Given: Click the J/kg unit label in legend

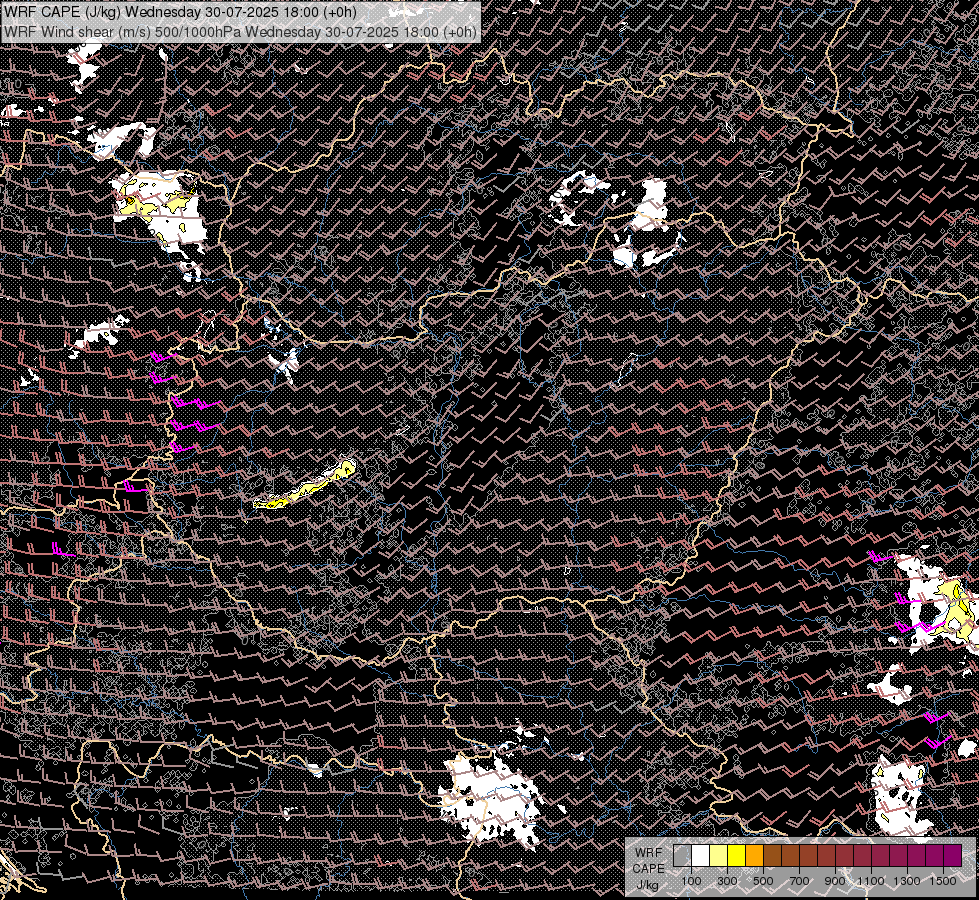Looking at the screenshot, I should (647, 886).
